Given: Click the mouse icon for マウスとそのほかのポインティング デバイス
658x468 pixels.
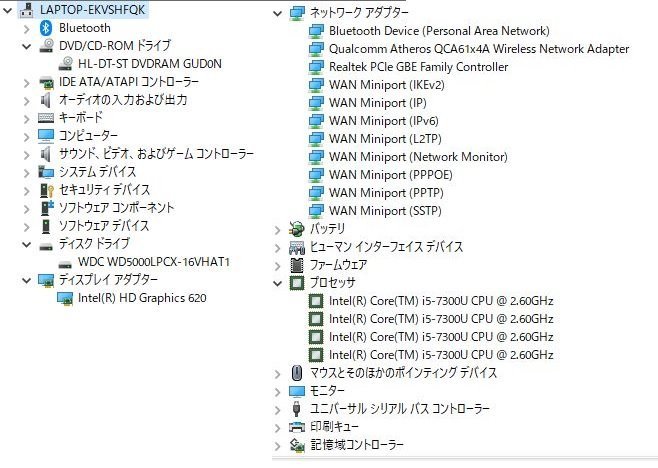Looking at the screenshot, I should tap(297, 373).
